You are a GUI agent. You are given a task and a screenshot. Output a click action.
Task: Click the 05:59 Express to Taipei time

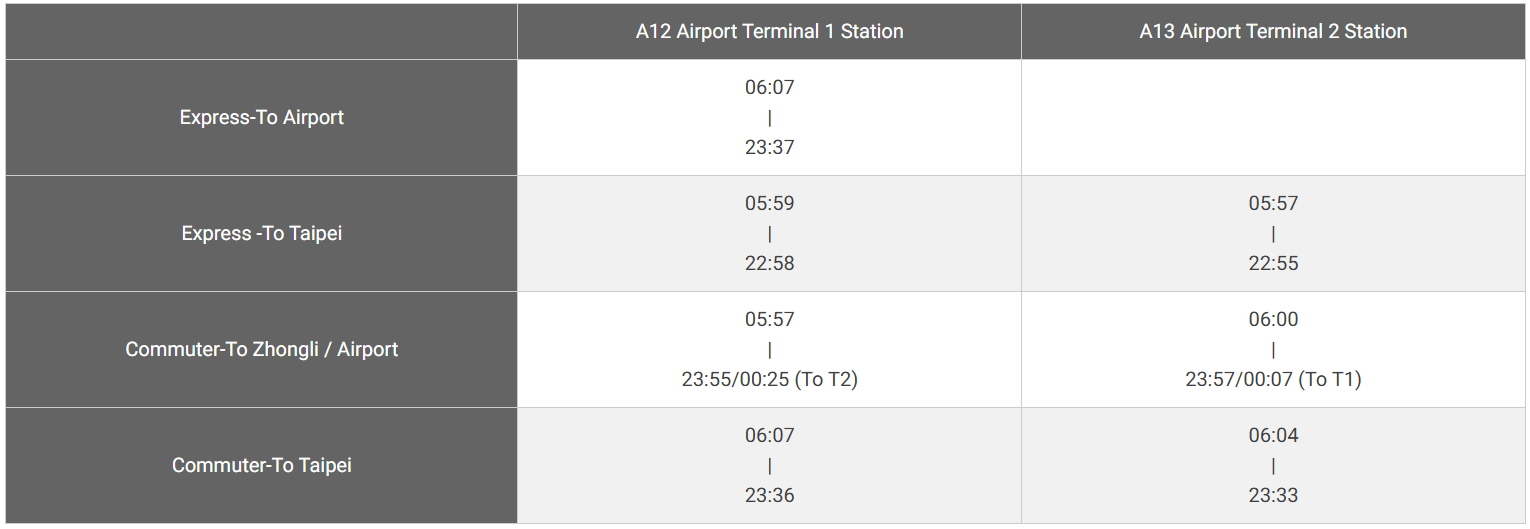pyautogui.click(x=769, y=203)
